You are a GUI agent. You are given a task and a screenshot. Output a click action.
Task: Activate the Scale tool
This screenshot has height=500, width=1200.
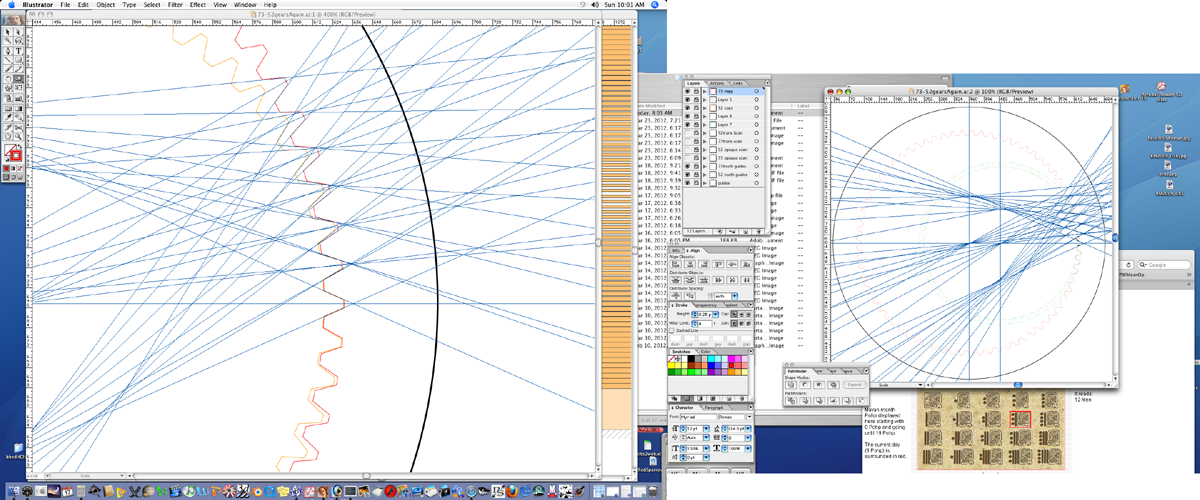[x=18, y=77]
